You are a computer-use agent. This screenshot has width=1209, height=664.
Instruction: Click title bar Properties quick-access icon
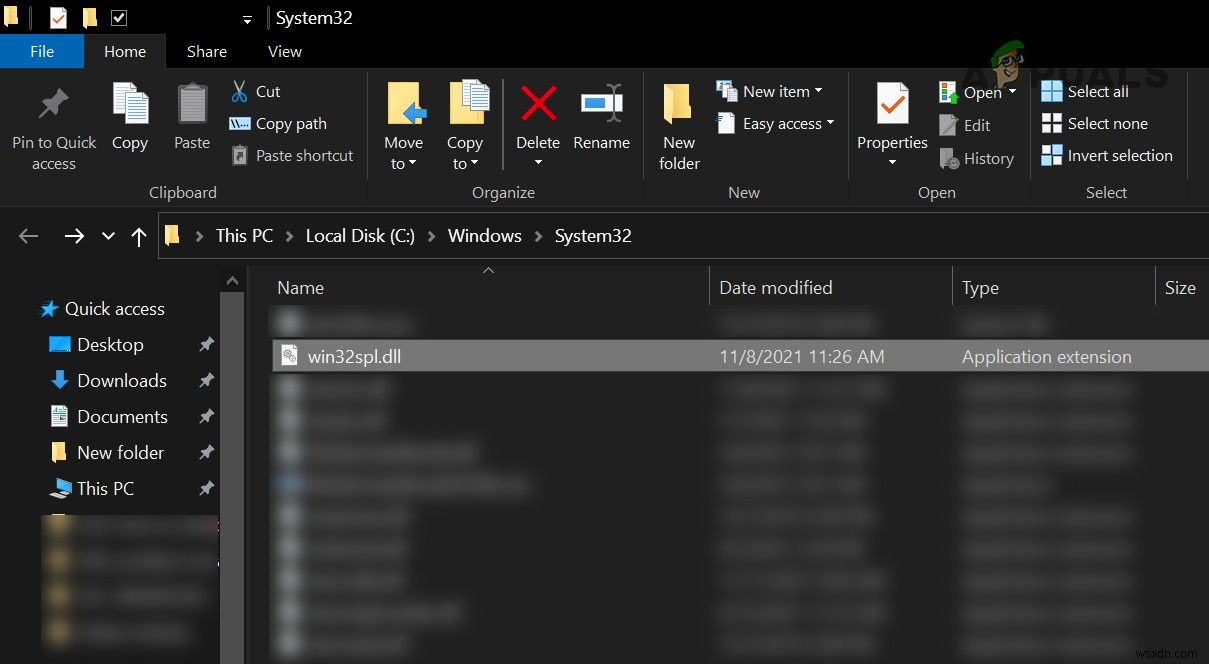(x=58, y=18)
